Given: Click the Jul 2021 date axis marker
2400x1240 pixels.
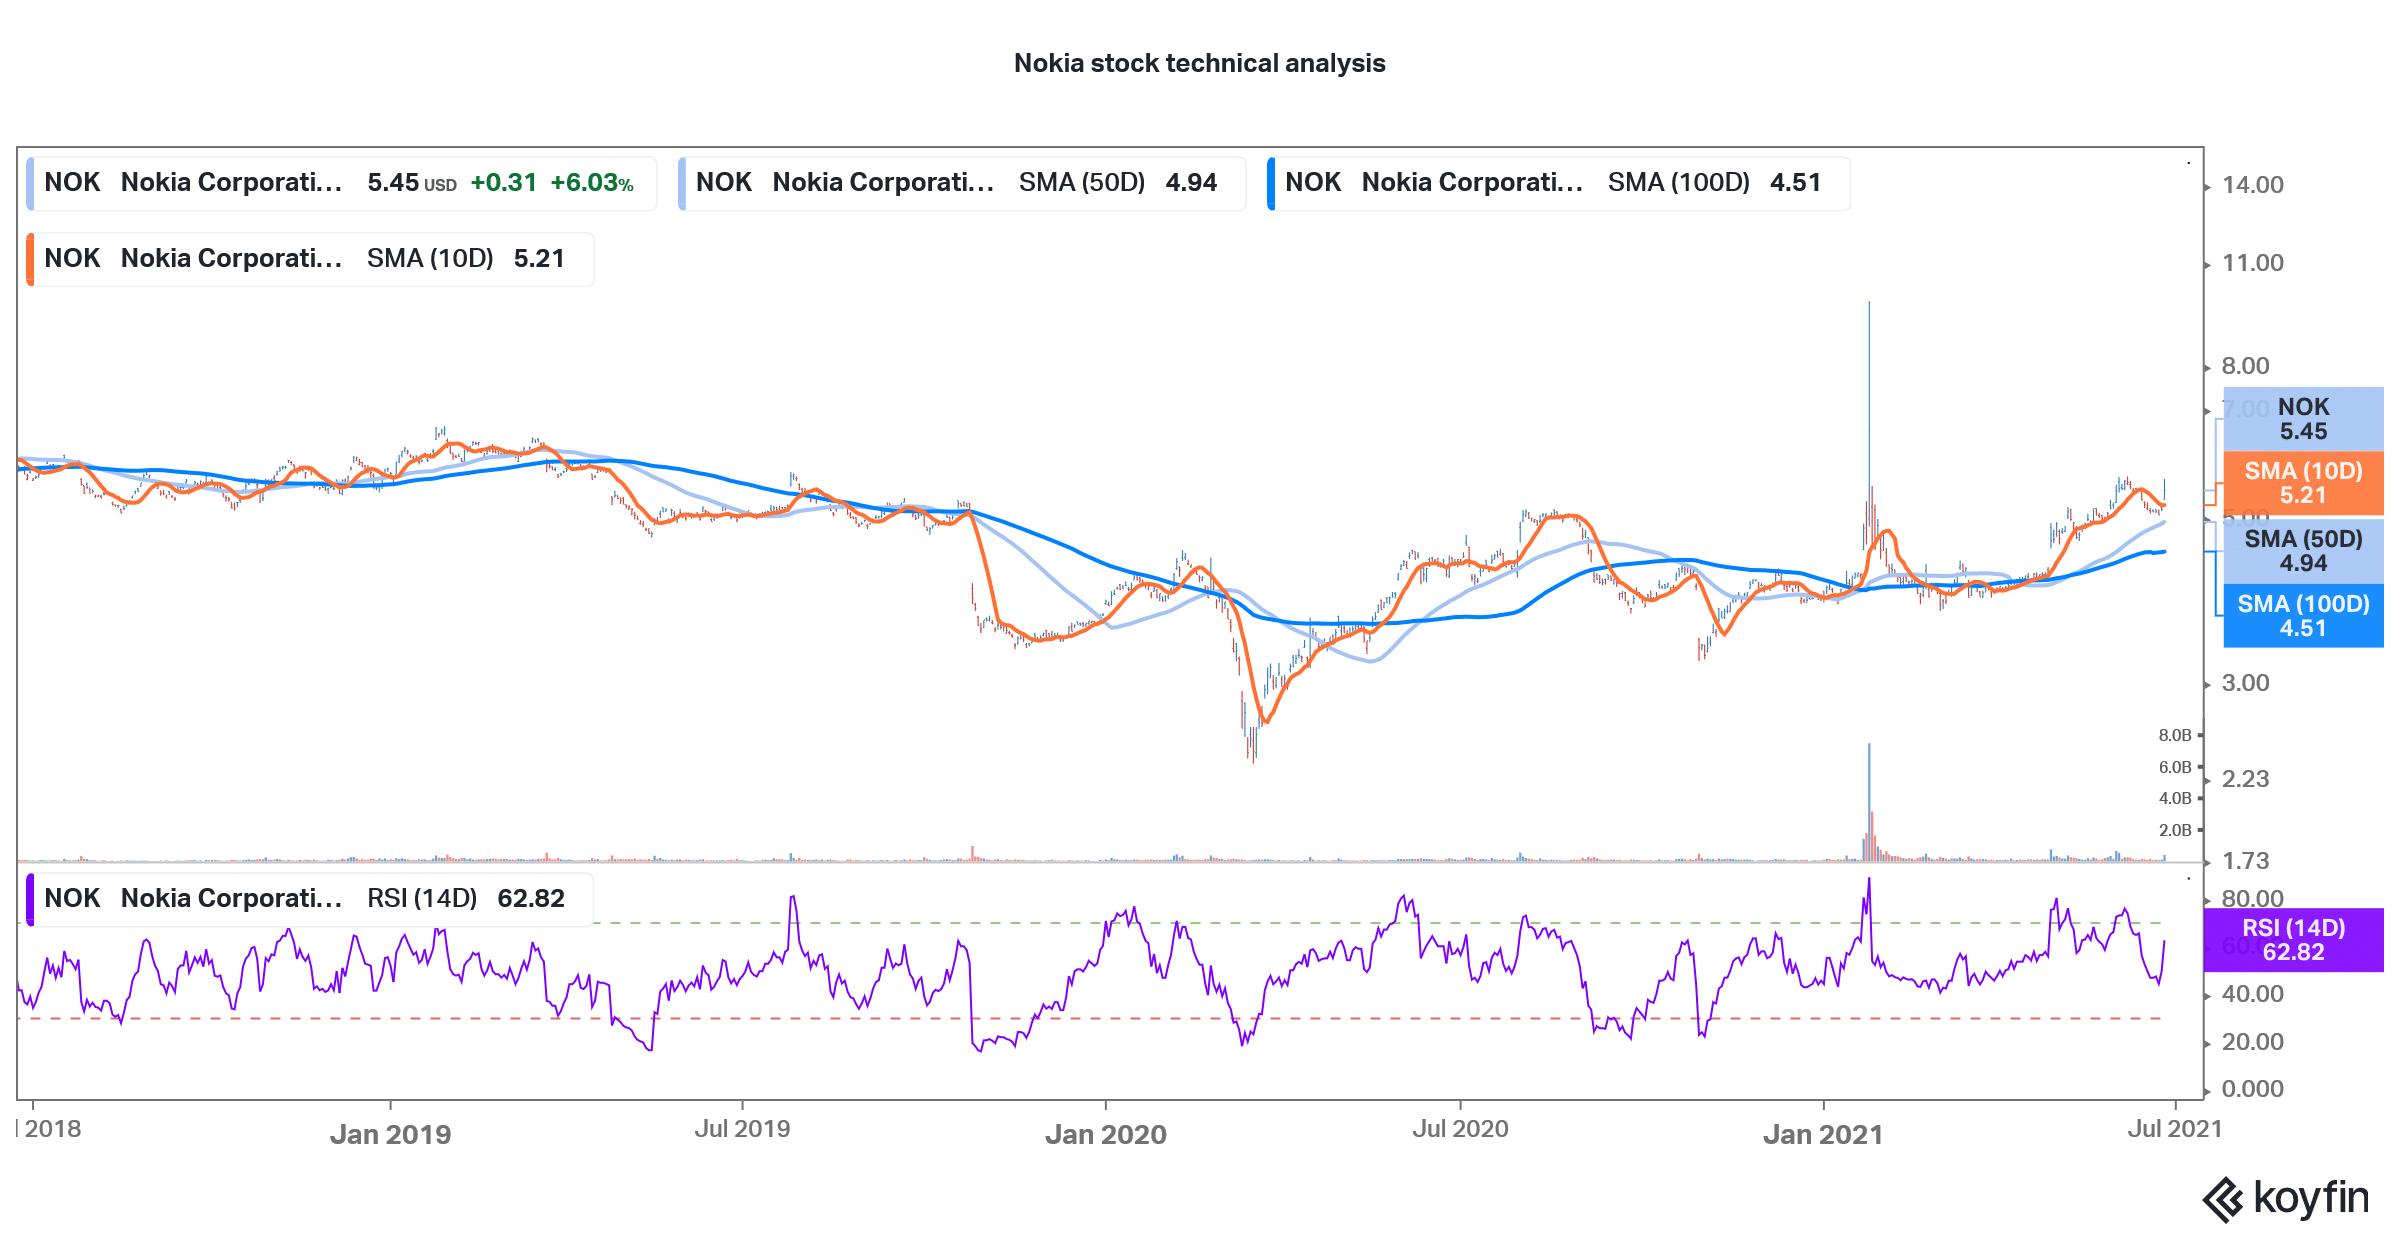Looking at the screenshot, I should [2175, 1129].
